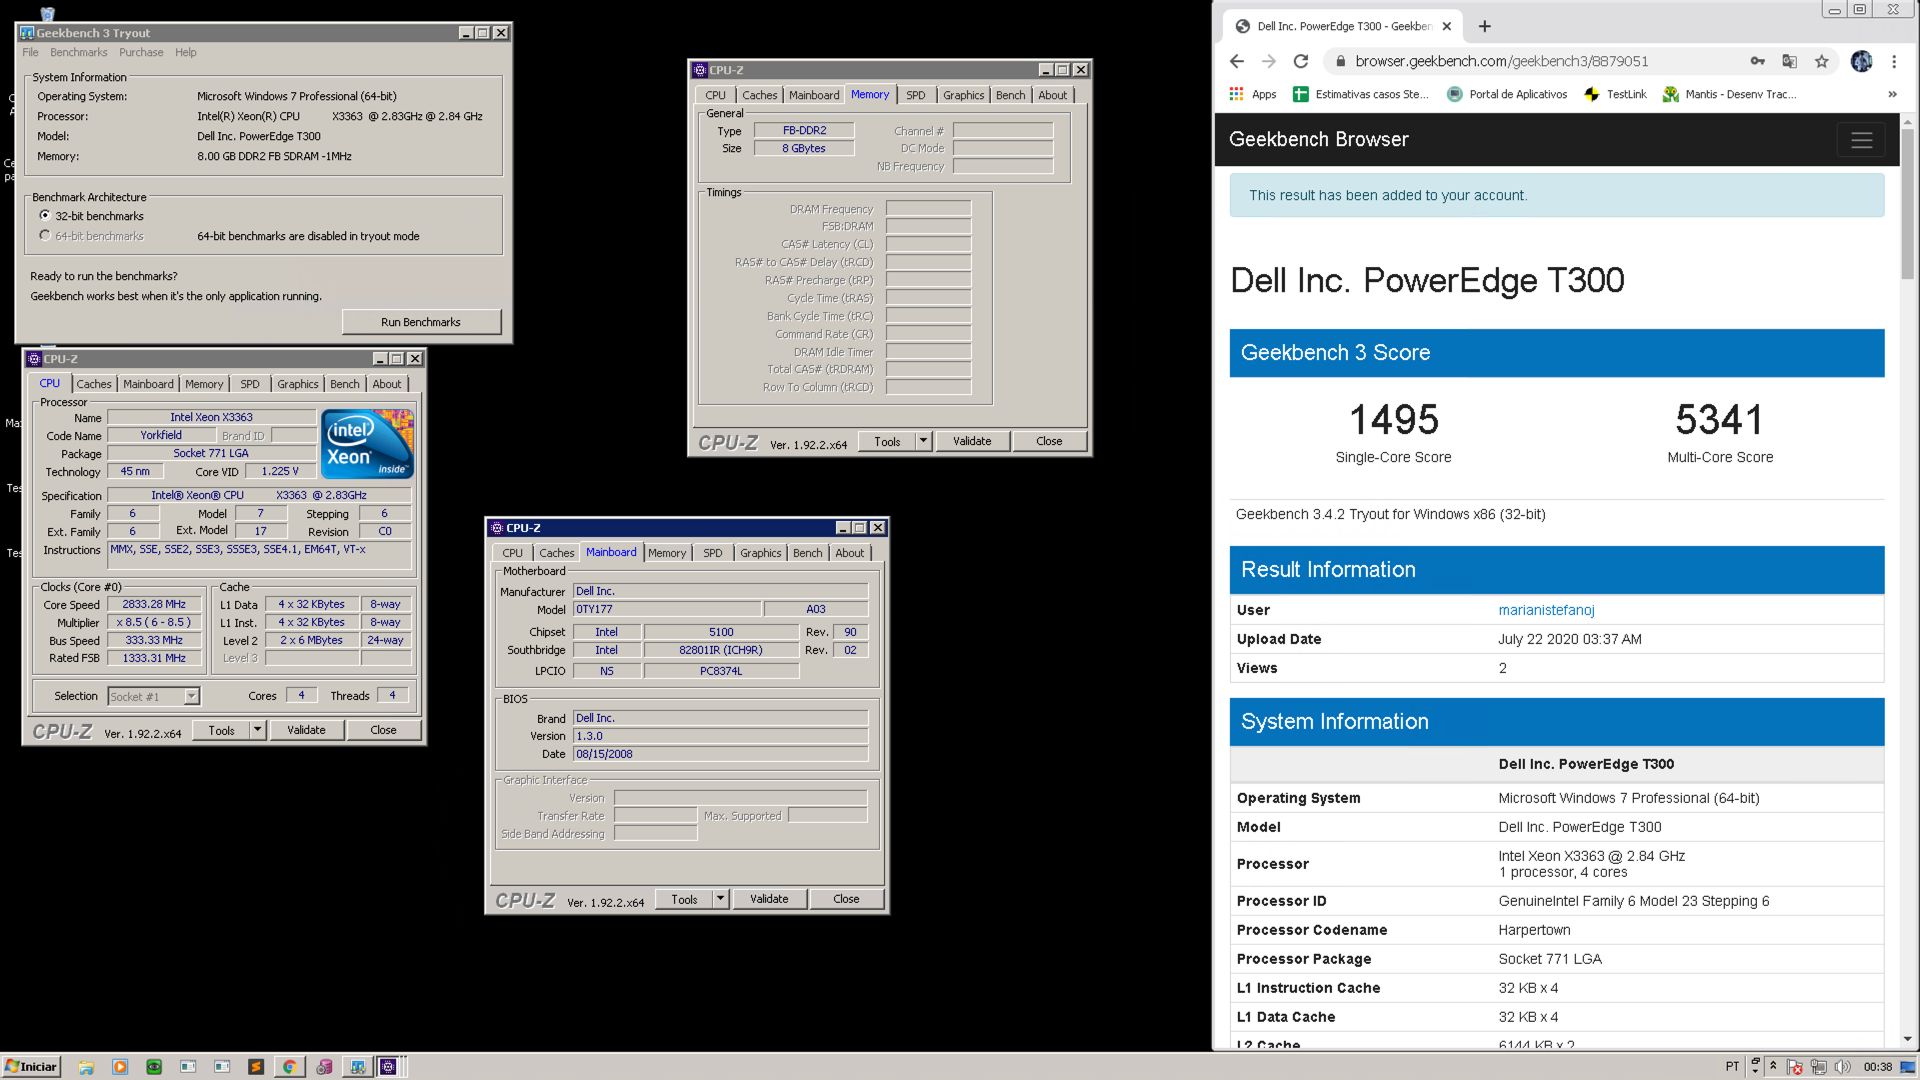Viewport: 1920px width, 1080px height.
Task: Open the Apps bookmarks shortcut
Action: coord(1253,94)
